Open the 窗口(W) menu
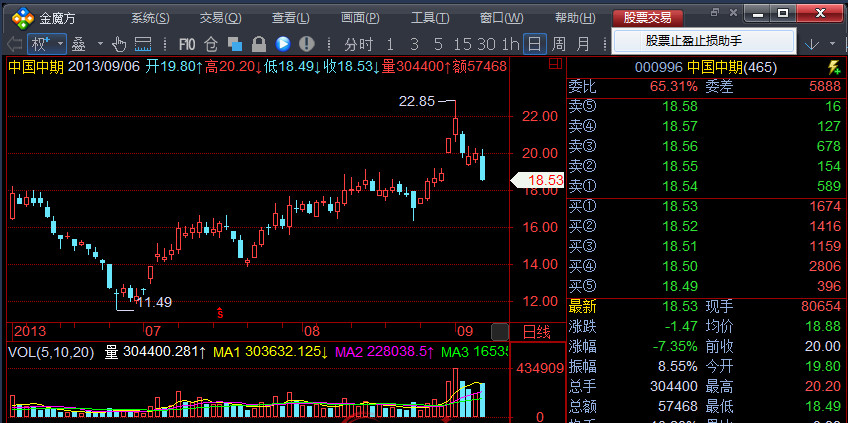848x423 pixels. point(502,18)
